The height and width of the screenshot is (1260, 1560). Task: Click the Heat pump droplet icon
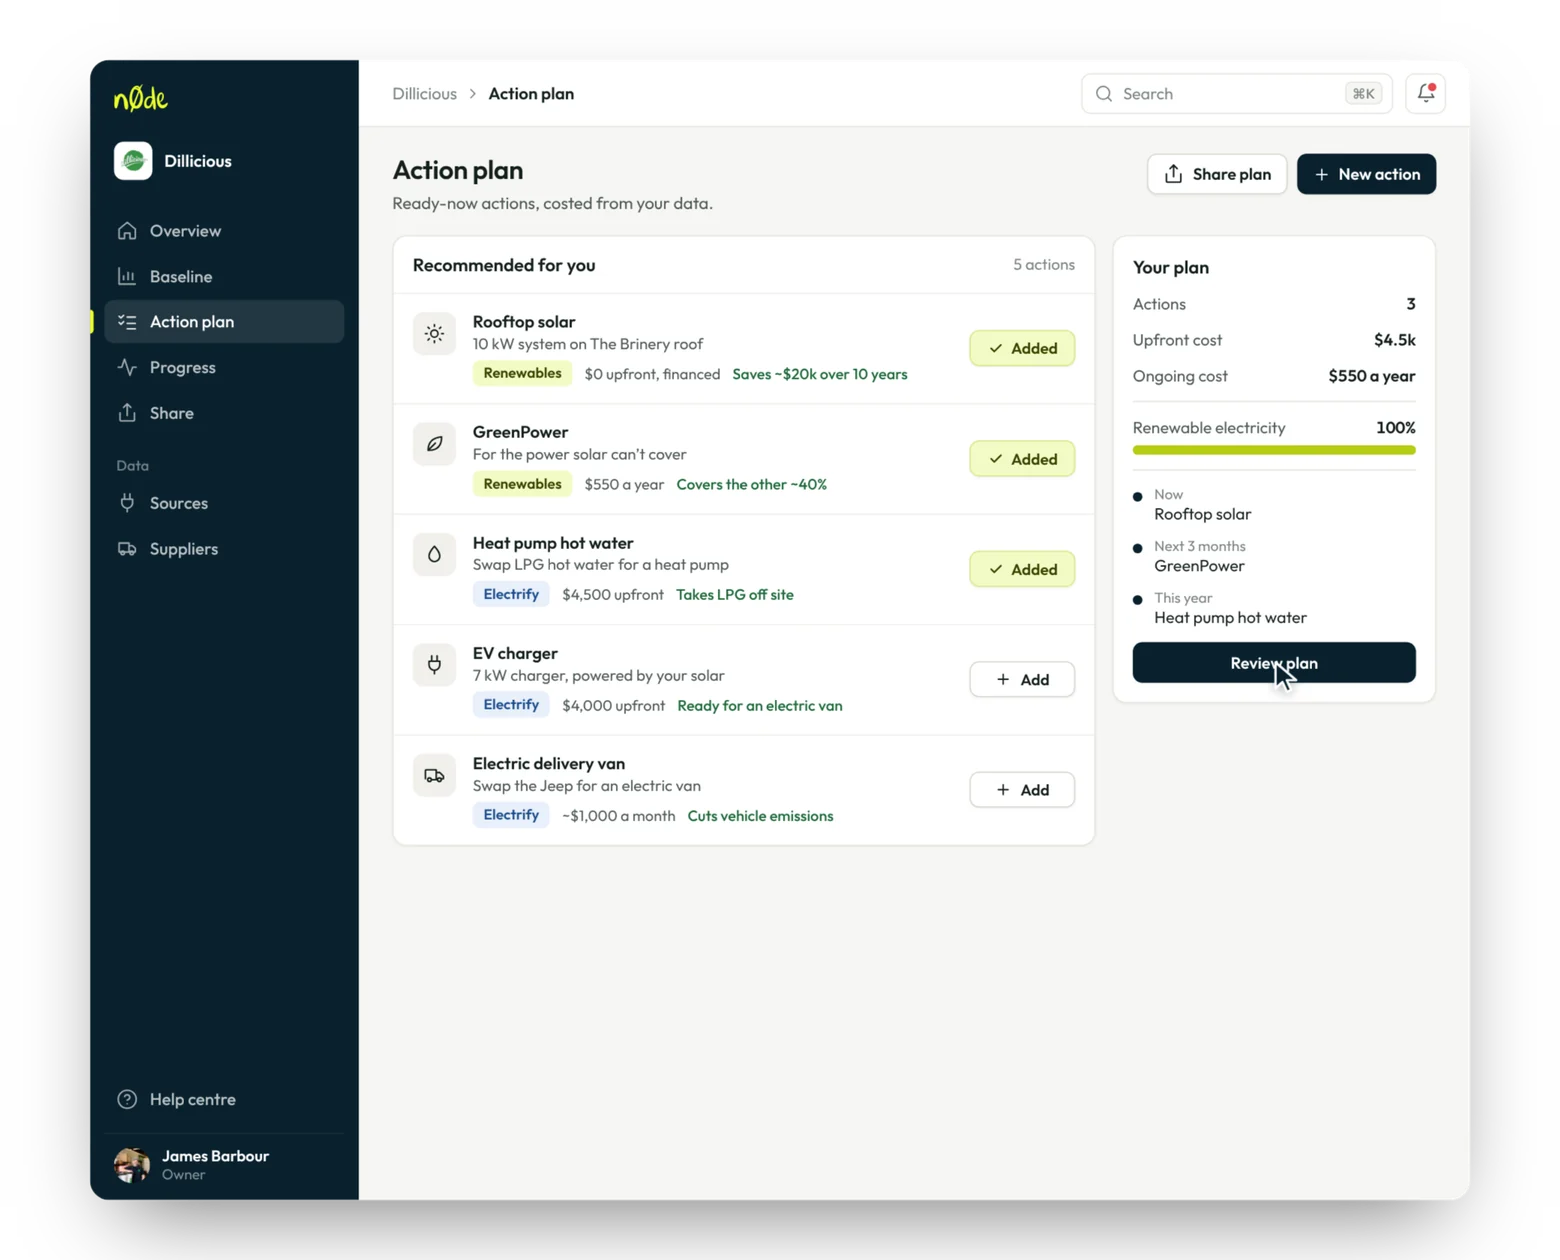pos(434,554)
